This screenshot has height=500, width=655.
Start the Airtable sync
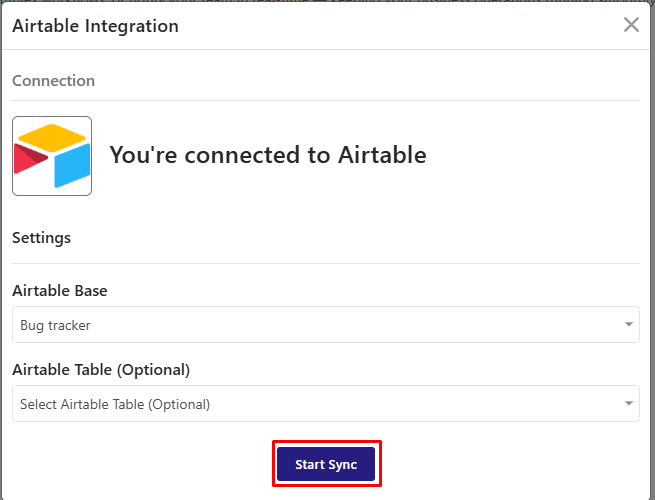click(x=326, y=464)
